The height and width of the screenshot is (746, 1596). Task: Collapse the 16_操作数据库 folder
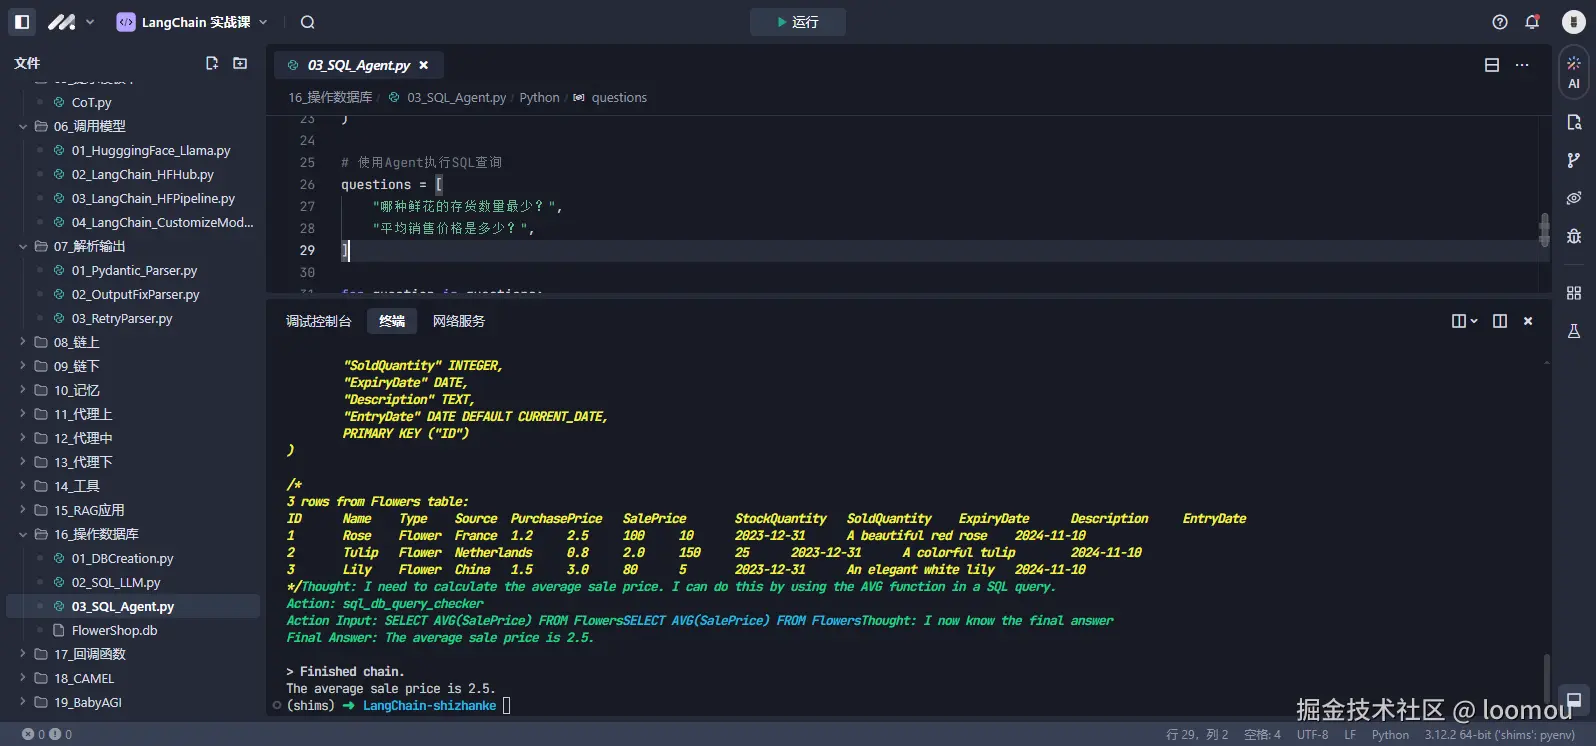(96, 534)
